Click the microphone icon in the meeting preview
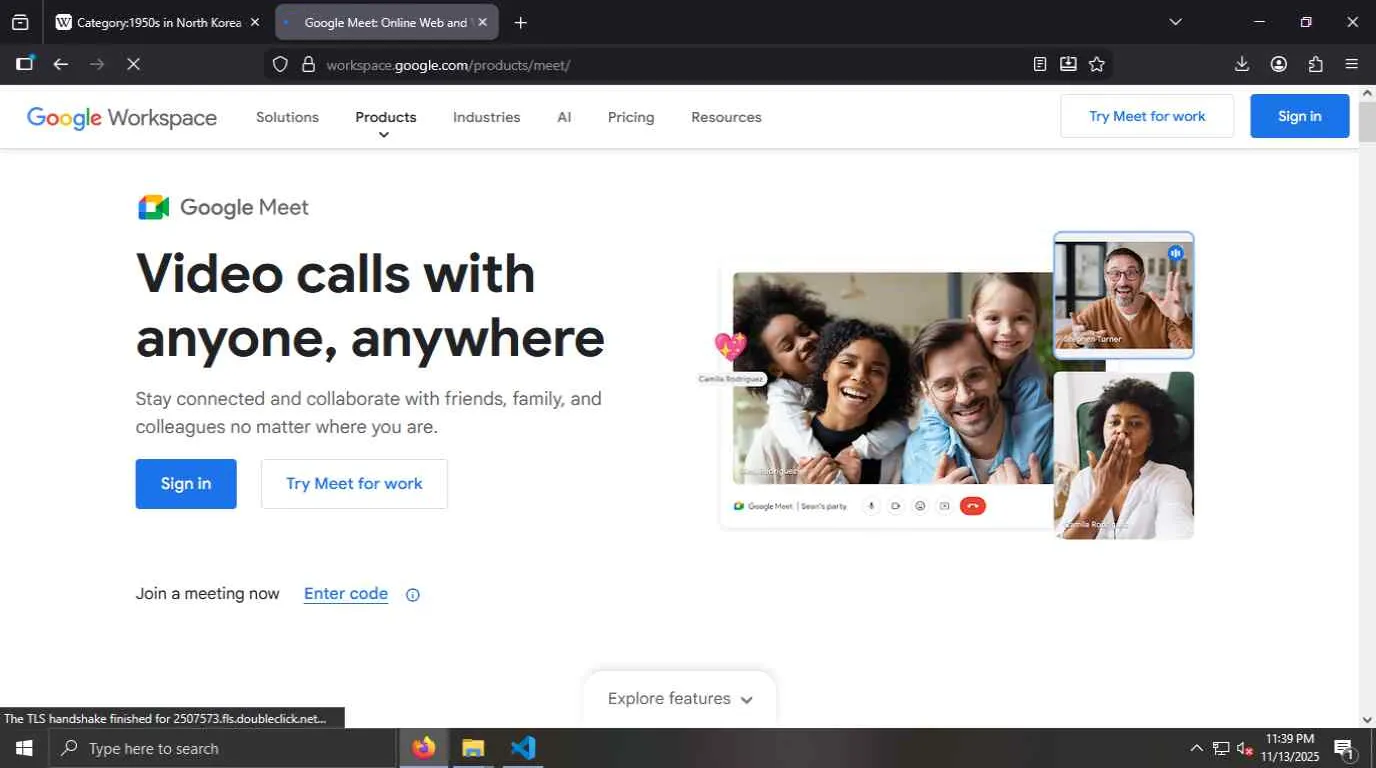1376x768 pixels. [871, 506]
